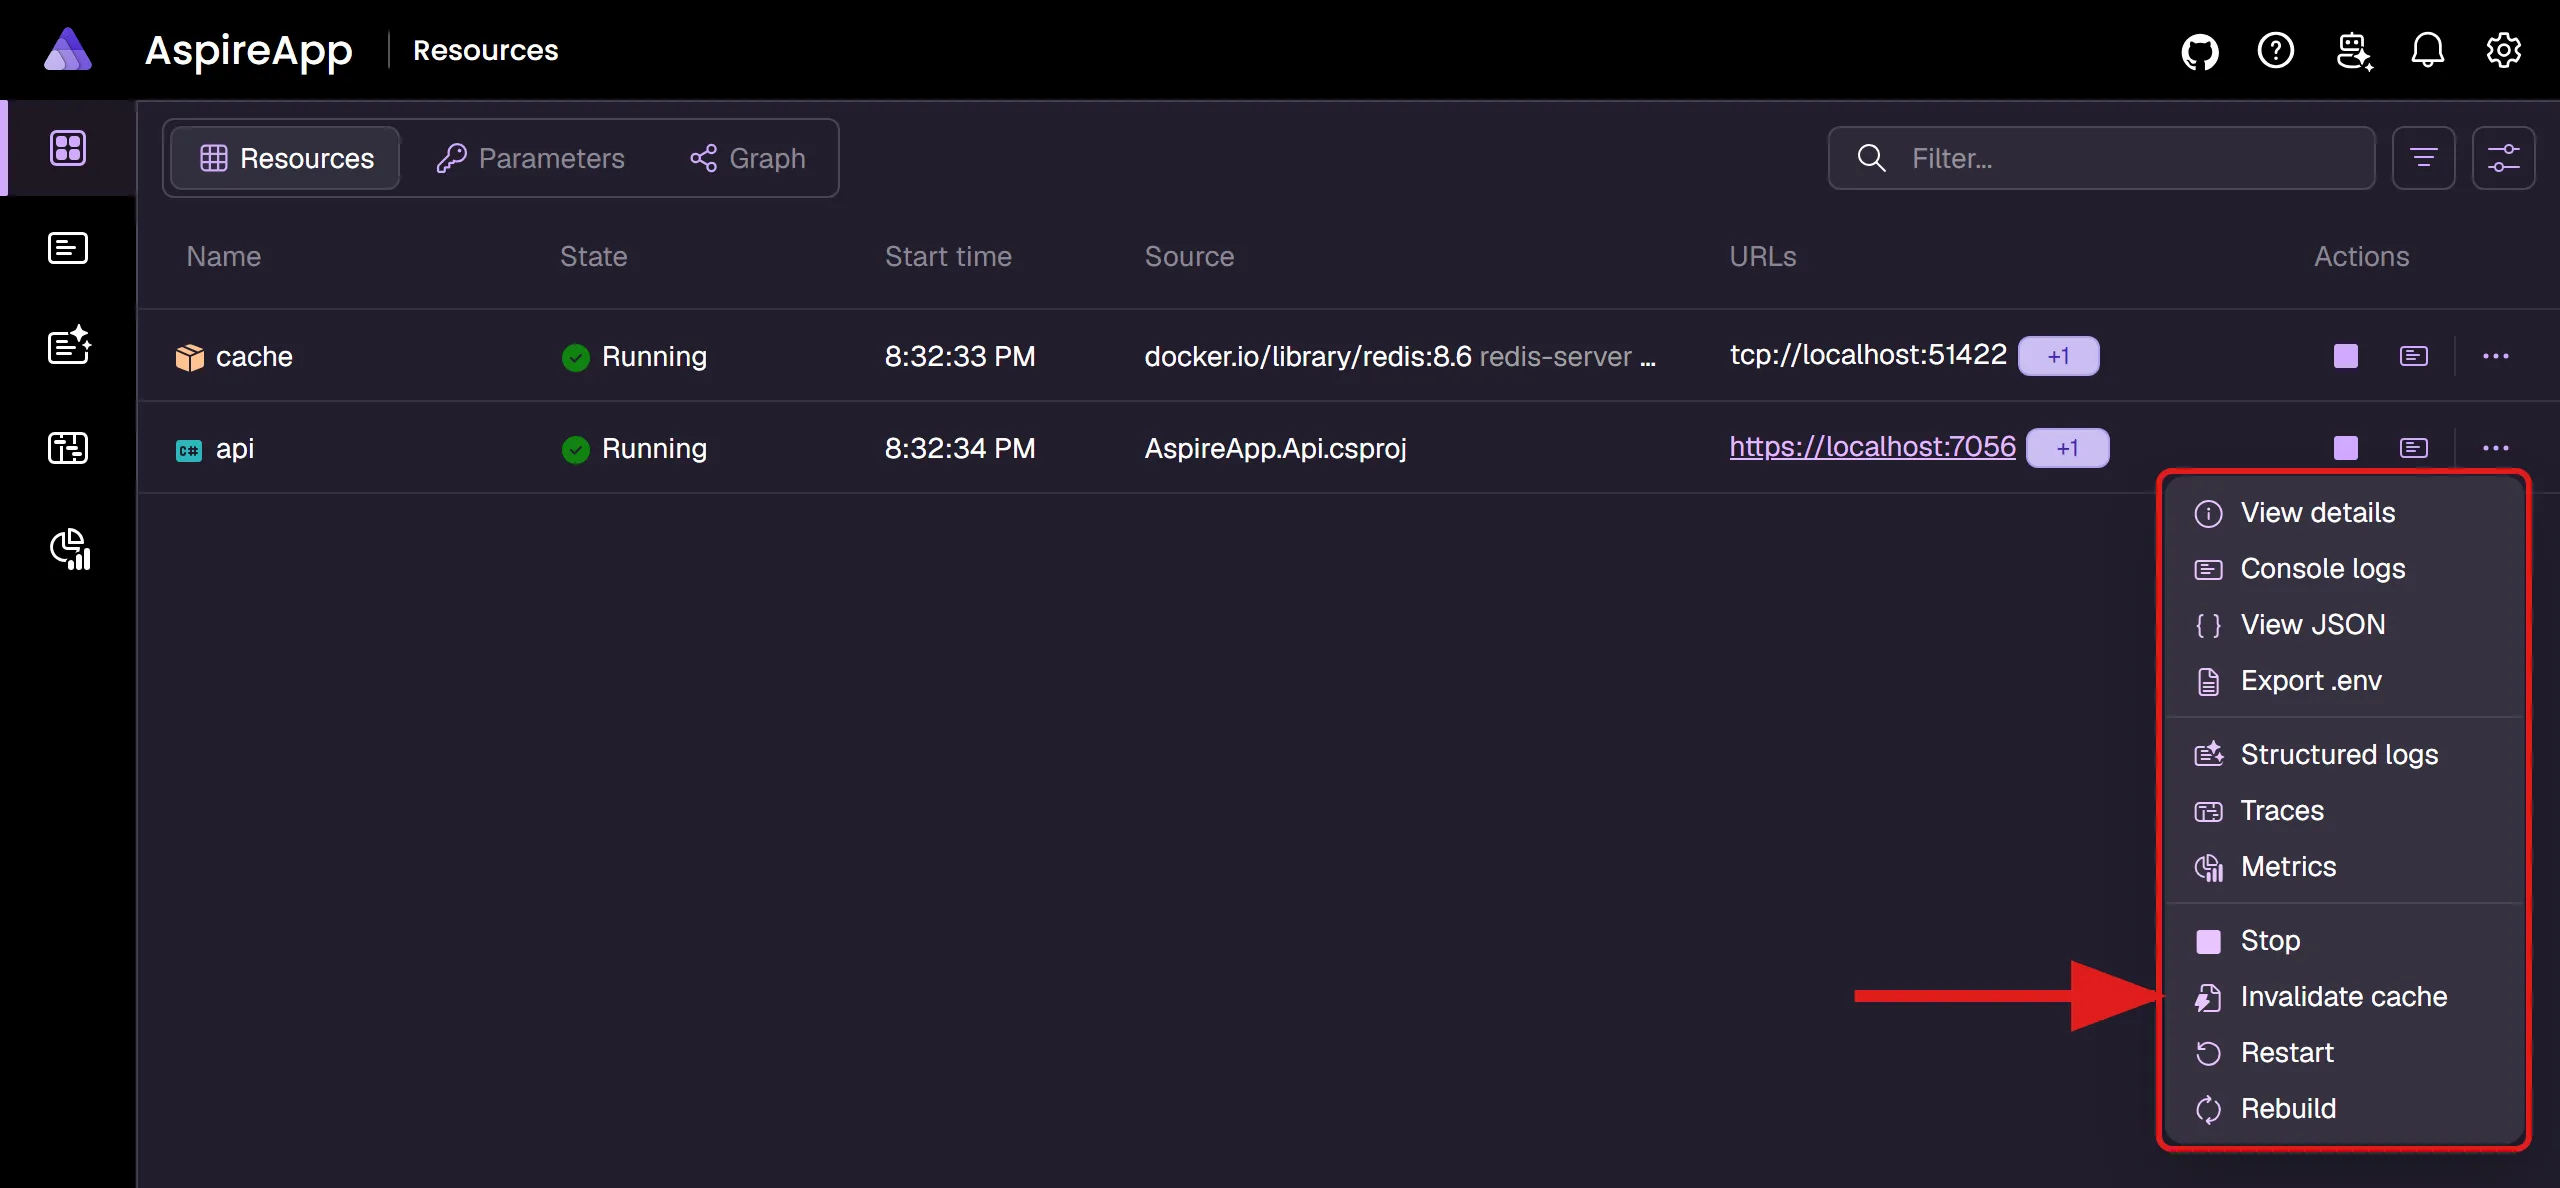
Task: Open the settings gear
Action: coord(2504,50)
